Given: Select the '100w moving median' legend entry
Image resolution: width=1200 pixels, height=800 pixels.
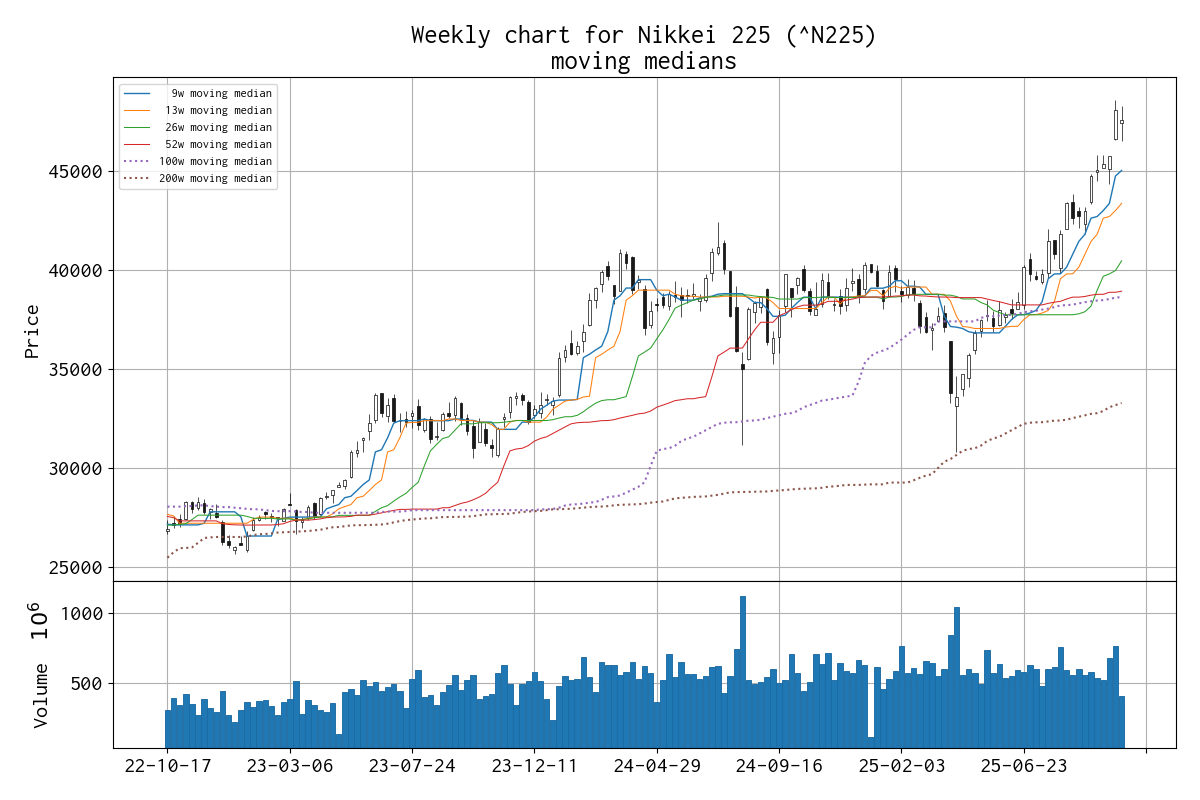Looking at the screenshot, I should click(x=198, y=161).
